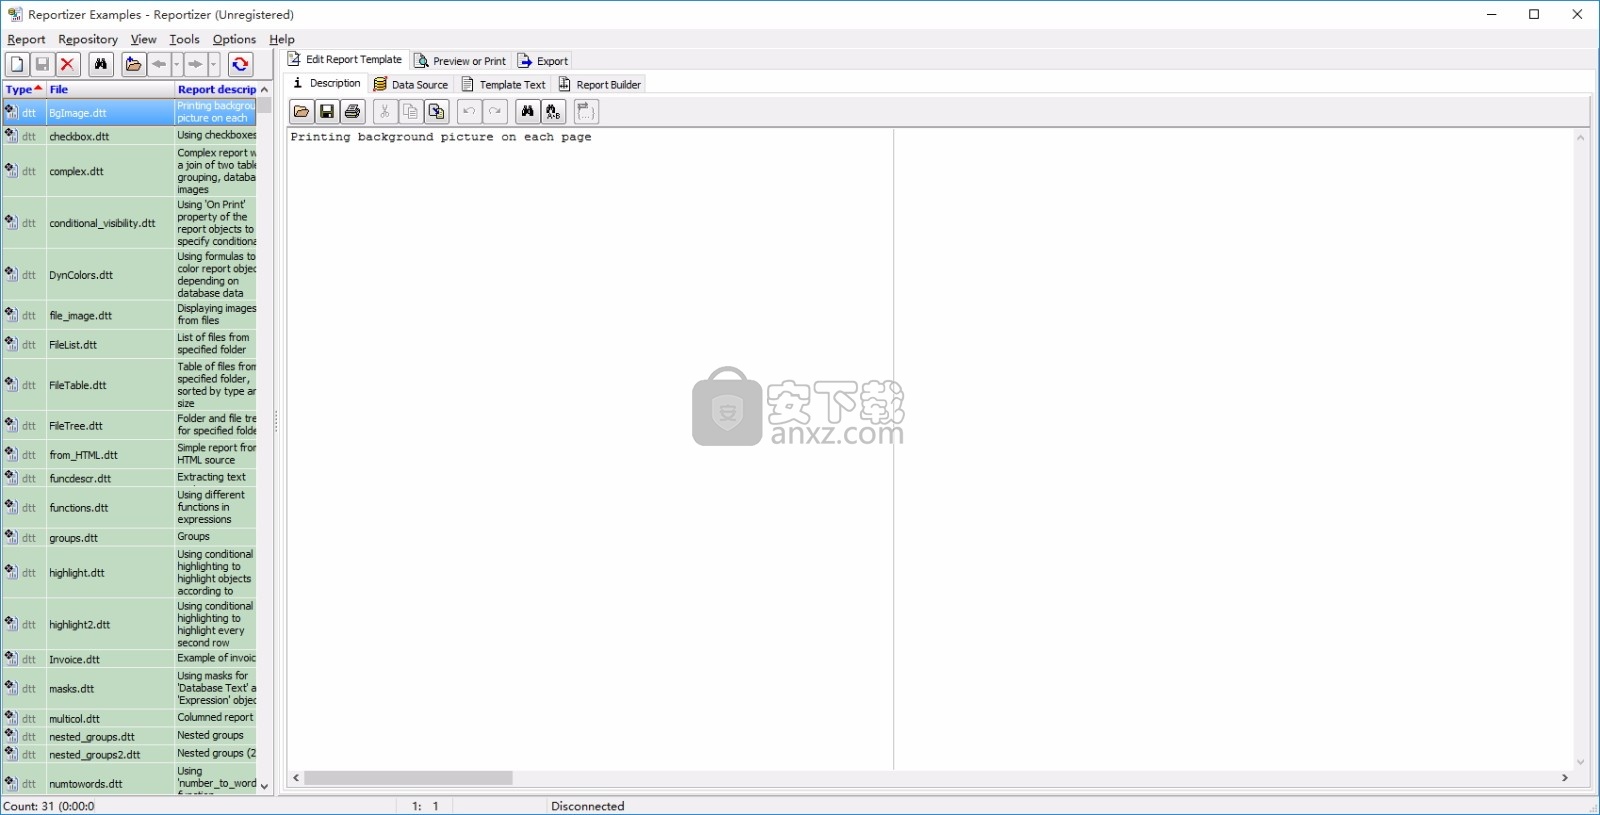Click the binoculars find icon in the repository toolbar
The height and width of the screenshot is (815, 1600).
pos(101,64)
